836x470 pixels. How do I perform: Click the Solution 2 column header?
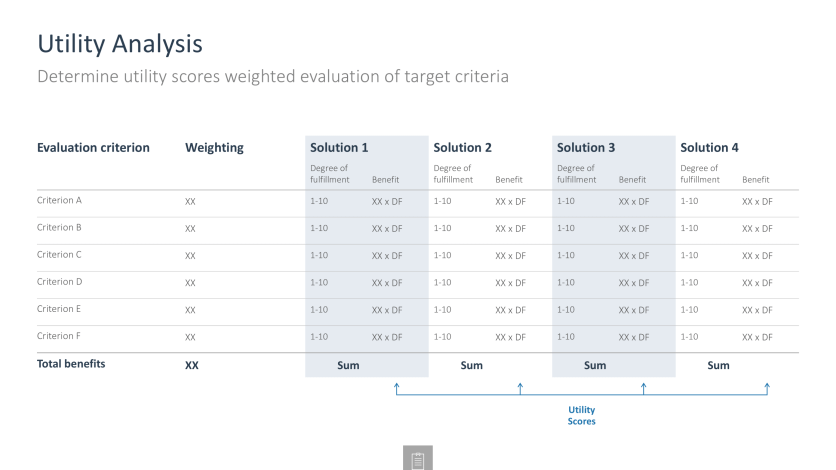pos(462,148)
